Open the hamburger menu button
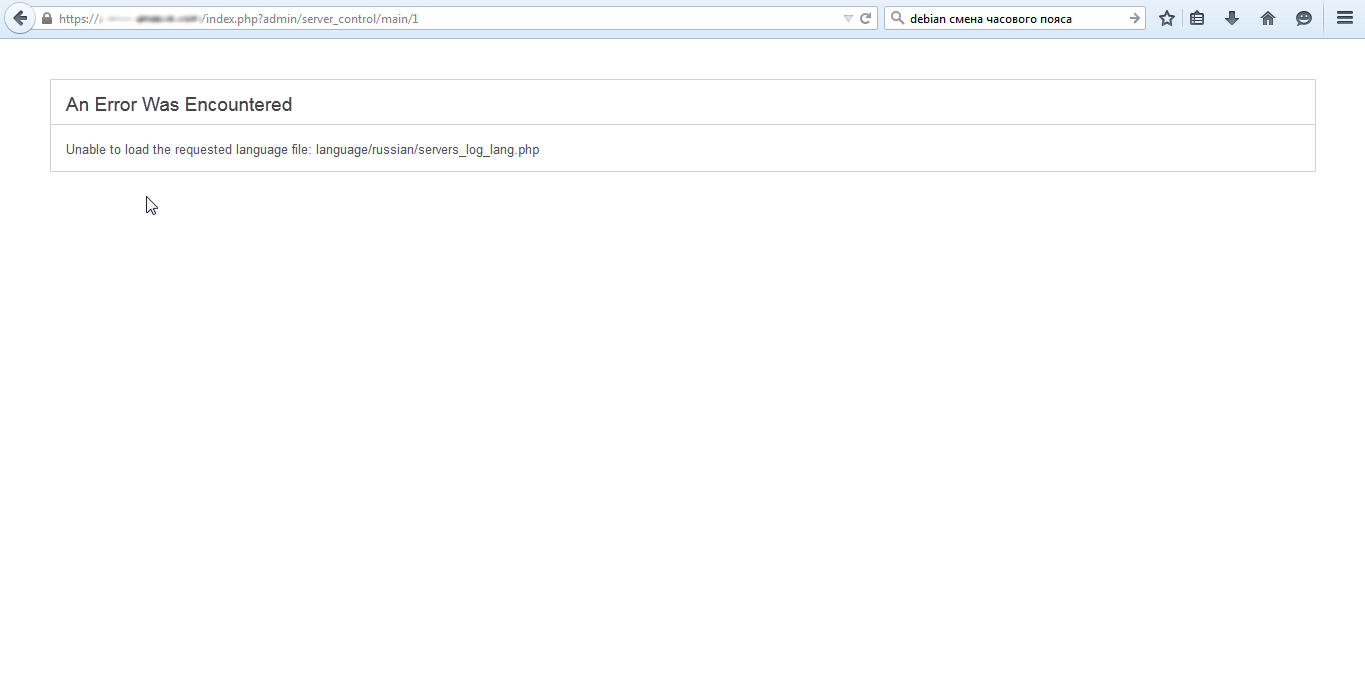Image resolution: width=1365 pixels, height=695 pixels. point(1345,18)
